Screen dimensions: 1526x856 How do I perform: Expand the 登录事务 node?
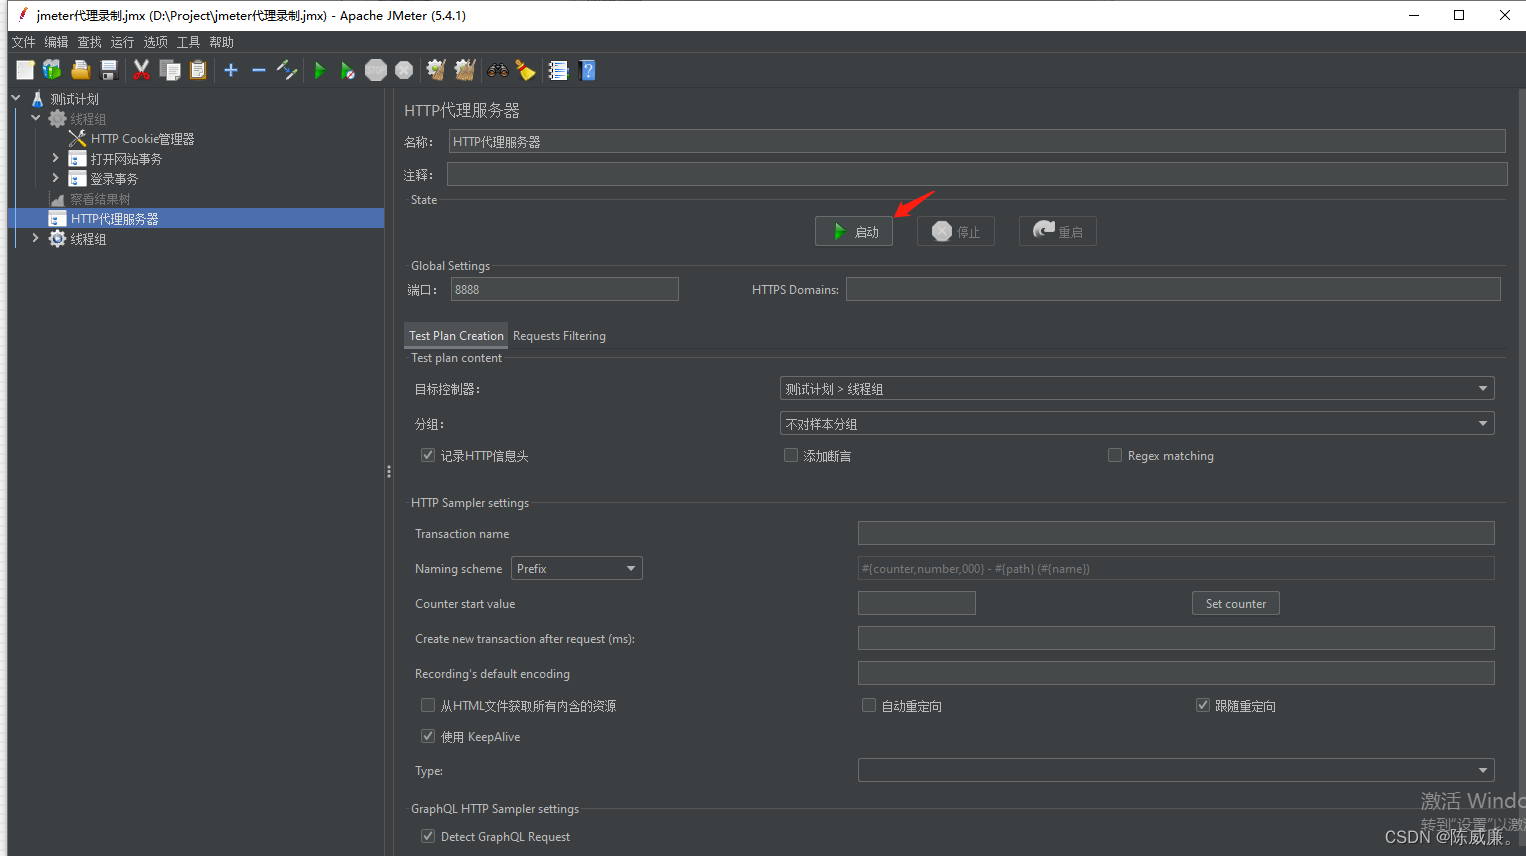pyautogui.click(x=55, y=178)
